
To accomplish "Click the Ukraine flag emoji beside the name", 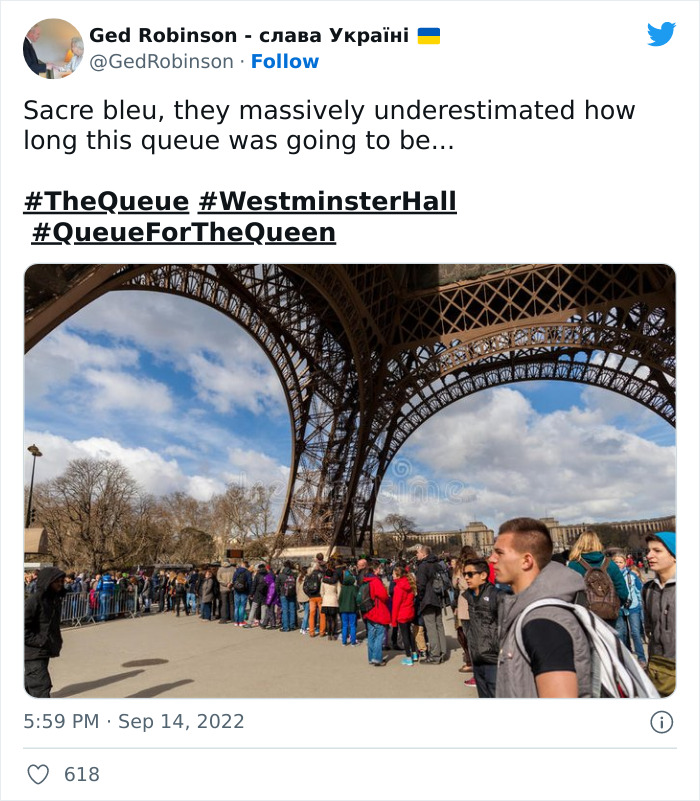I will [x=429, y=36].
